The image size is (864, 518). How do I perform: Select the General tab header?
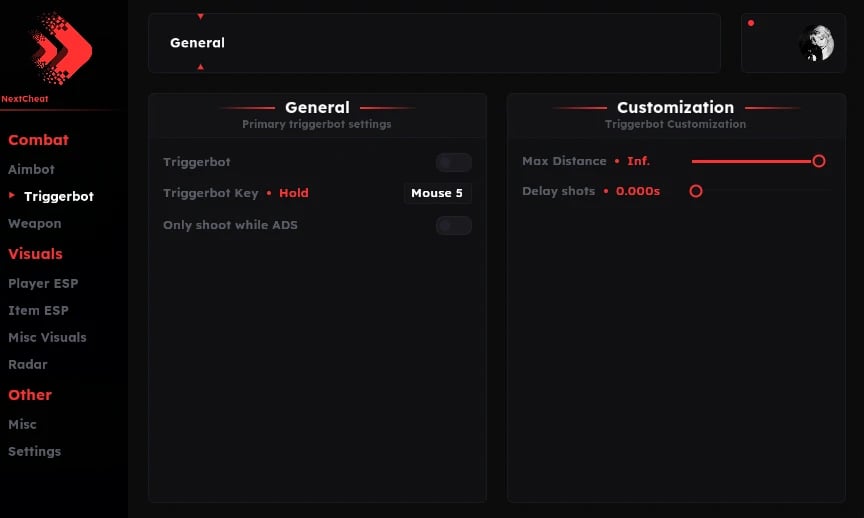pos(197,43)
